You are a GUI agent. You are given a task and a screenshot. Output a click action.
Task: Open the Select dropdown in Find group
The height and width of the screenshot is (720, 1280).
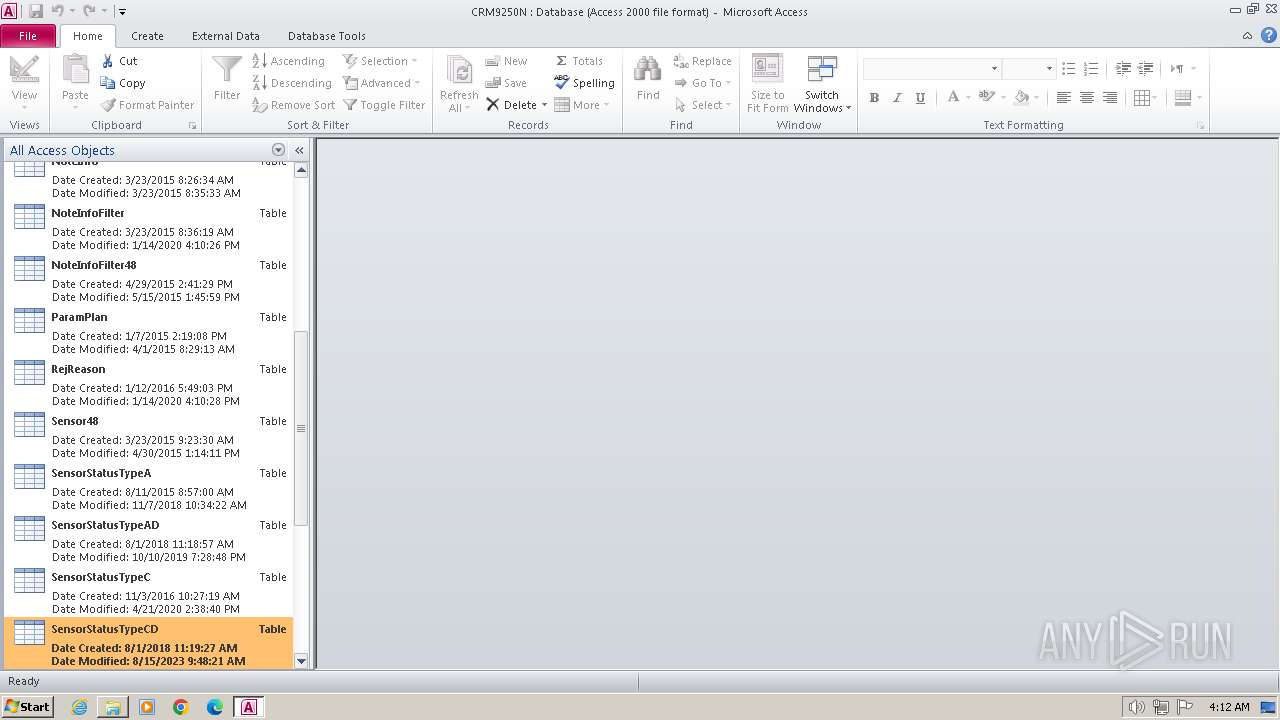[703, 105]
